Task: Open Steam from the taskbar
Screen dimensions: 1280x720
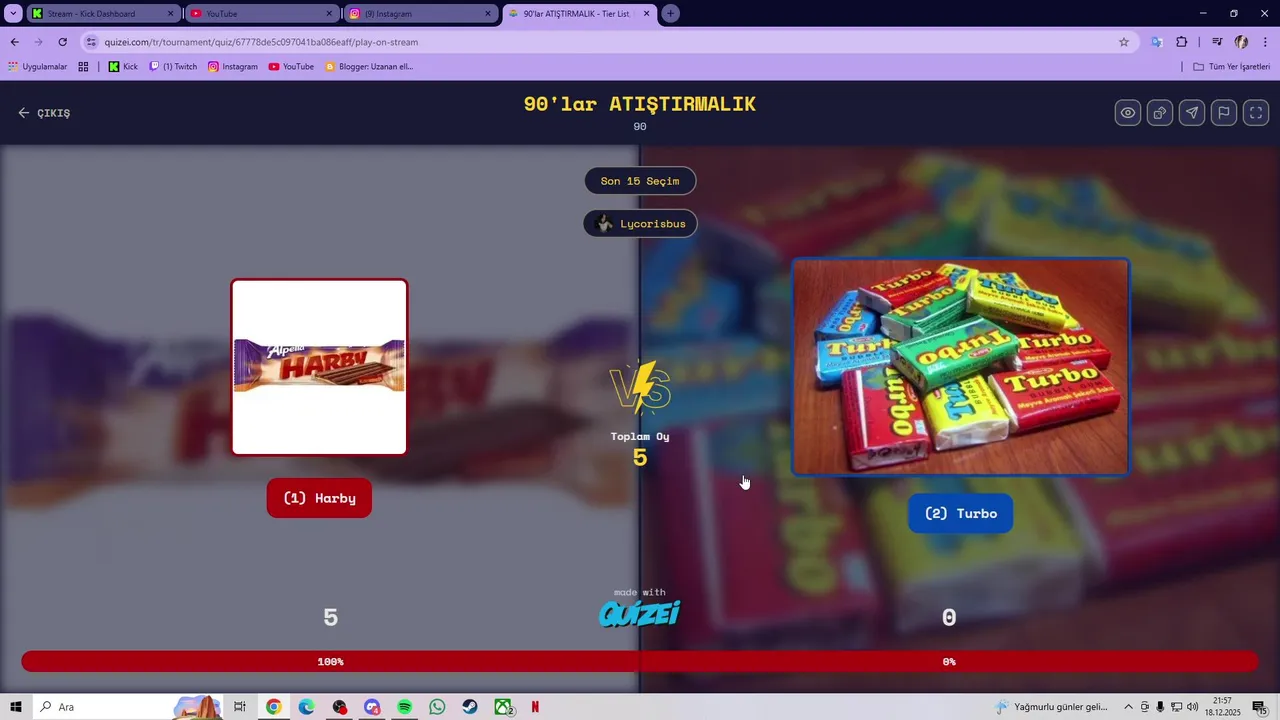Action: tap(470, 707)
